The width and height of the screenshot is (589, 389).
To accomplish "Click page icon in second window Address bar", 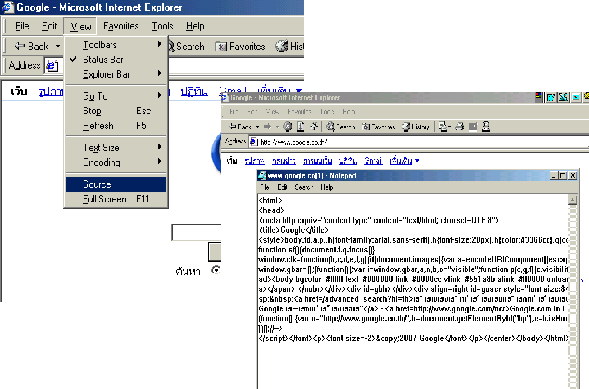I will click(x=253, y=142).
